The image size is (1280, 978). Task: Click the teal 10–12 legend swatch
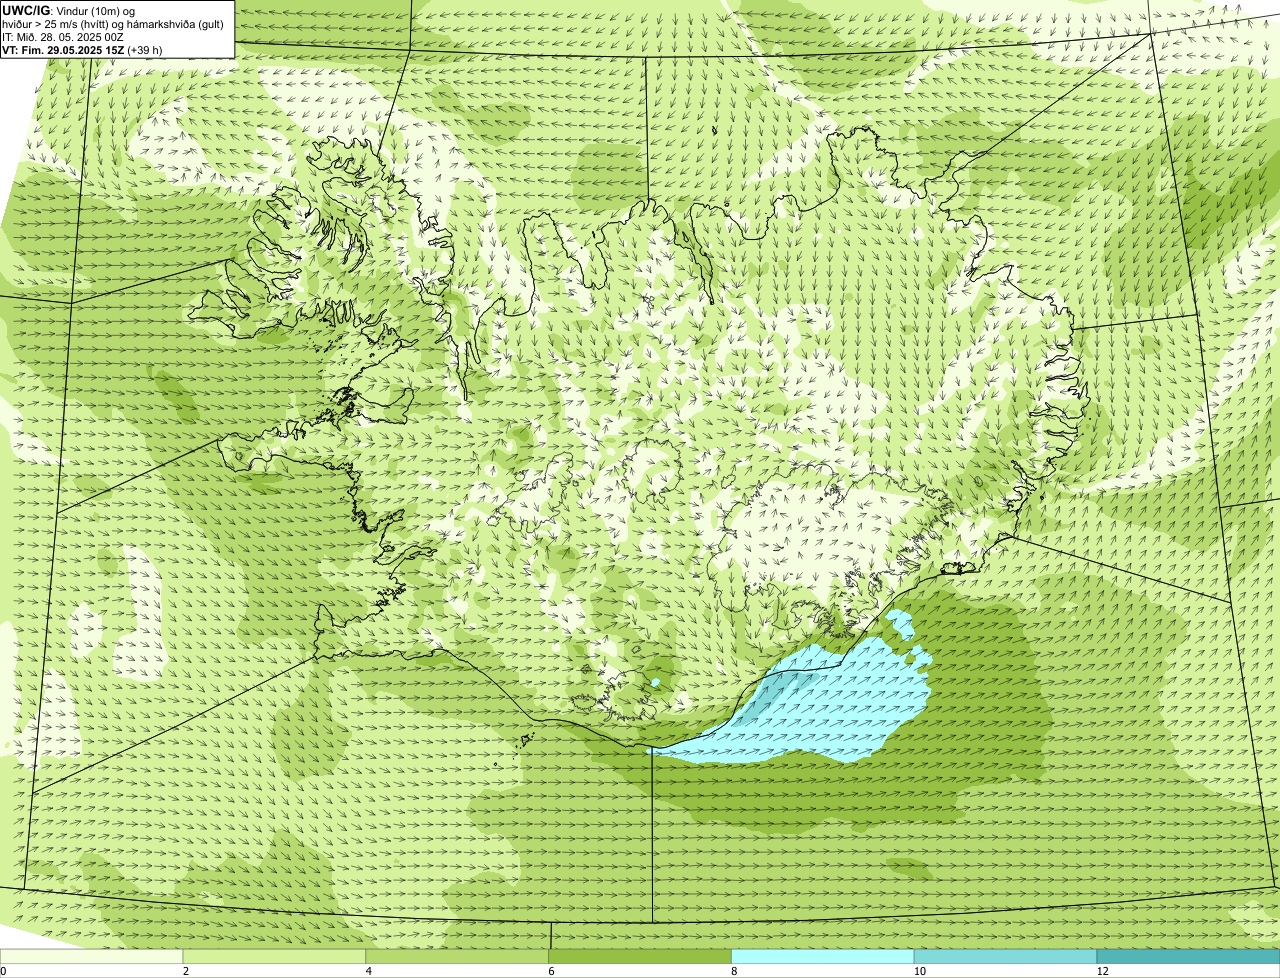(1005, 956)
